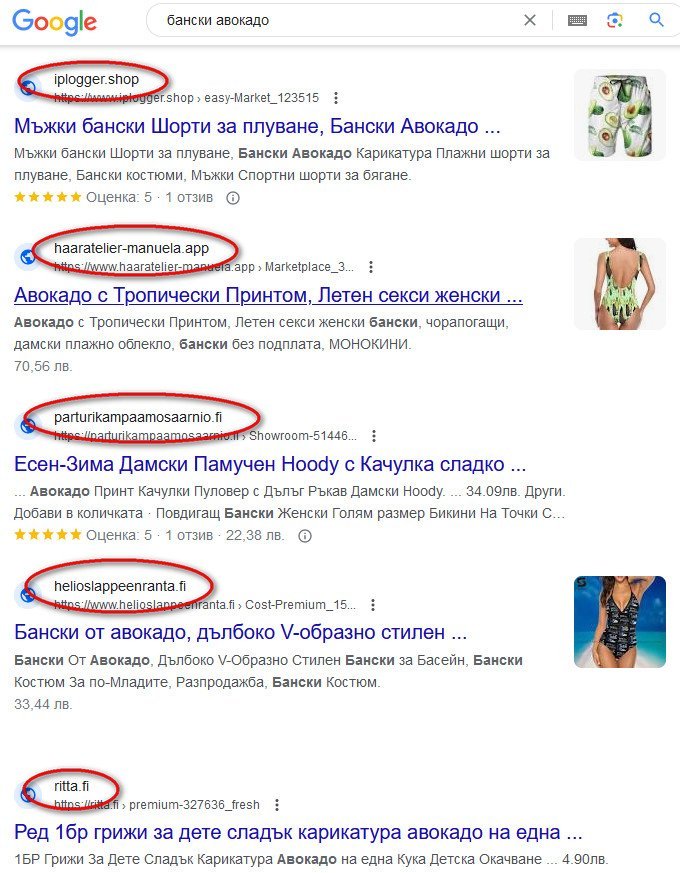680x873 pixels.
Task: Open the on-screen keyboard icon
Action: [x=578, y=21]
